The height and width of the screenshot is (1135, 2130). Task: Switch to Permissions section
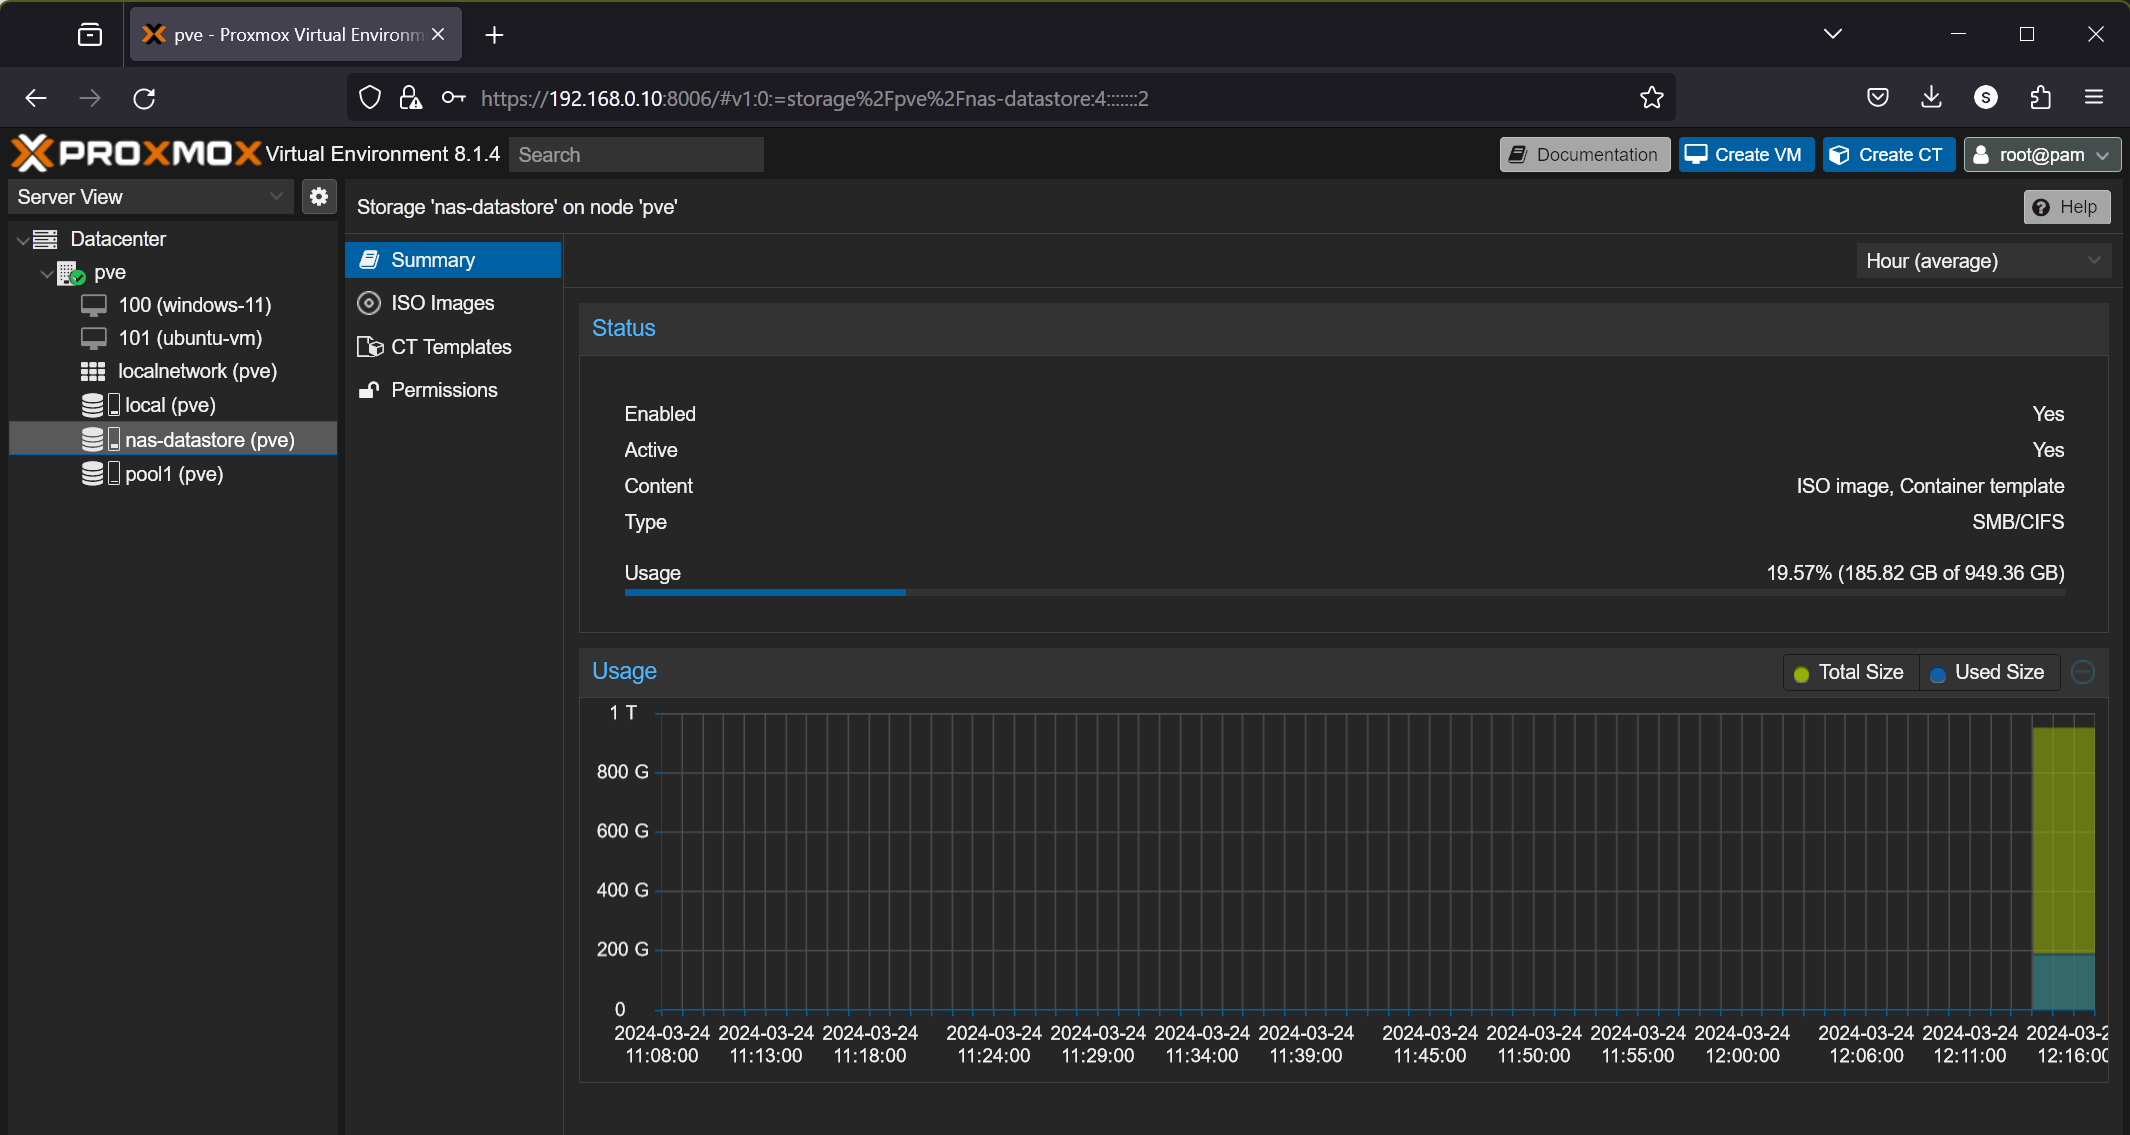453,390
